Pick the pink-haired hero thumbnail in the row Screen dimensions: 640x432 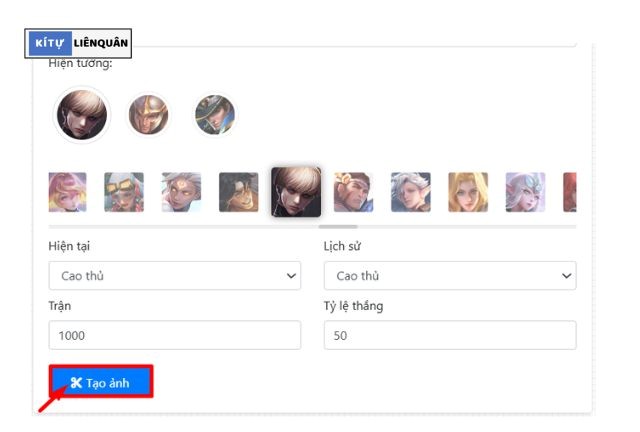click(67, 192)
